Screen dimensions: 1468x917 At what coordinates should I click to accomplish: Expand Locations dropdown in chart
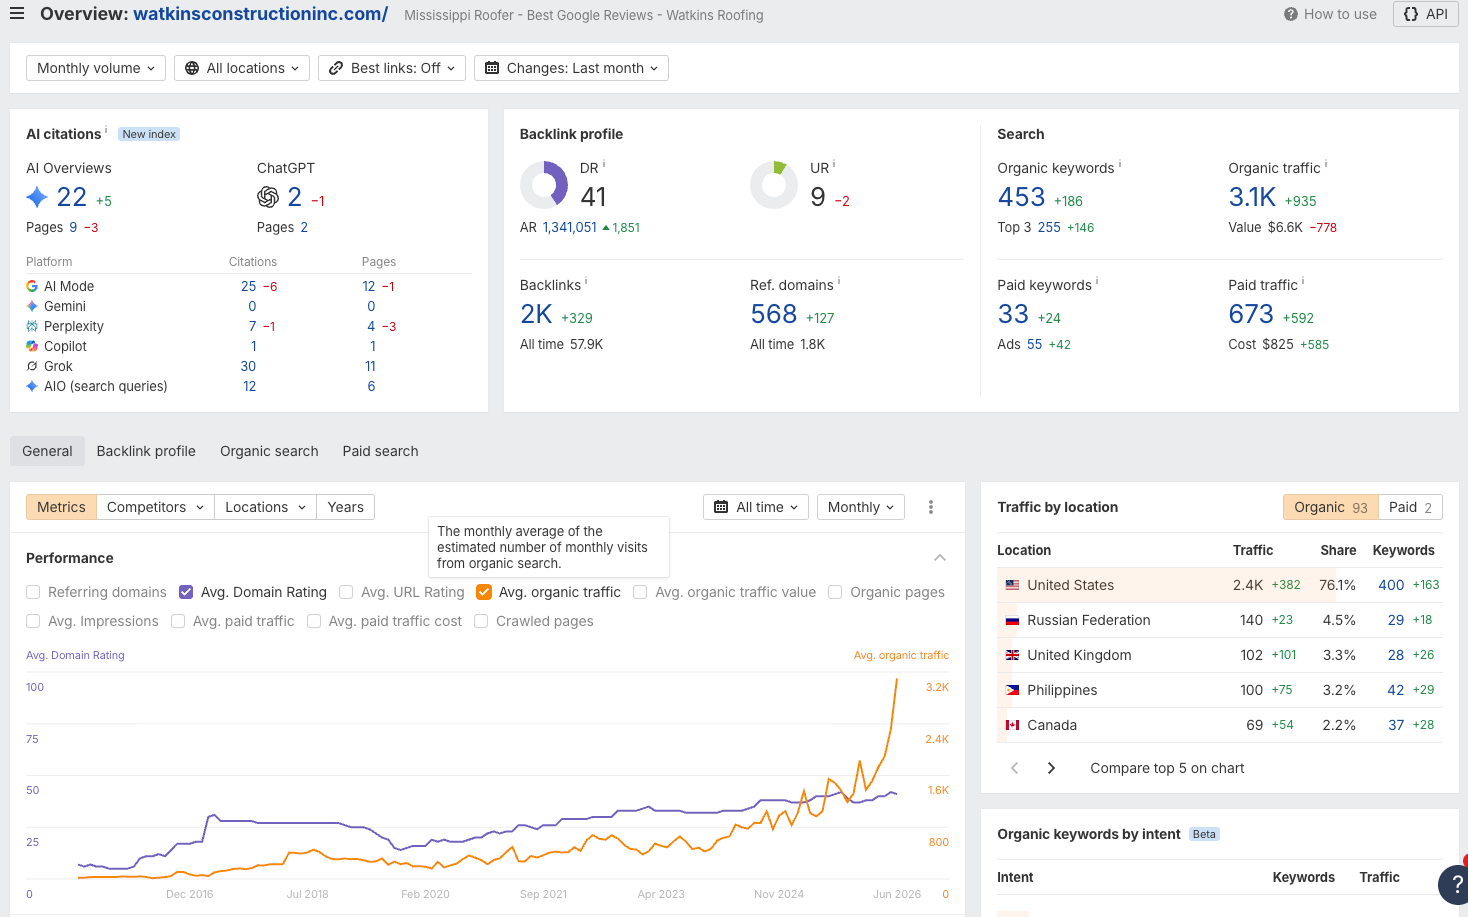pos(265,507)
